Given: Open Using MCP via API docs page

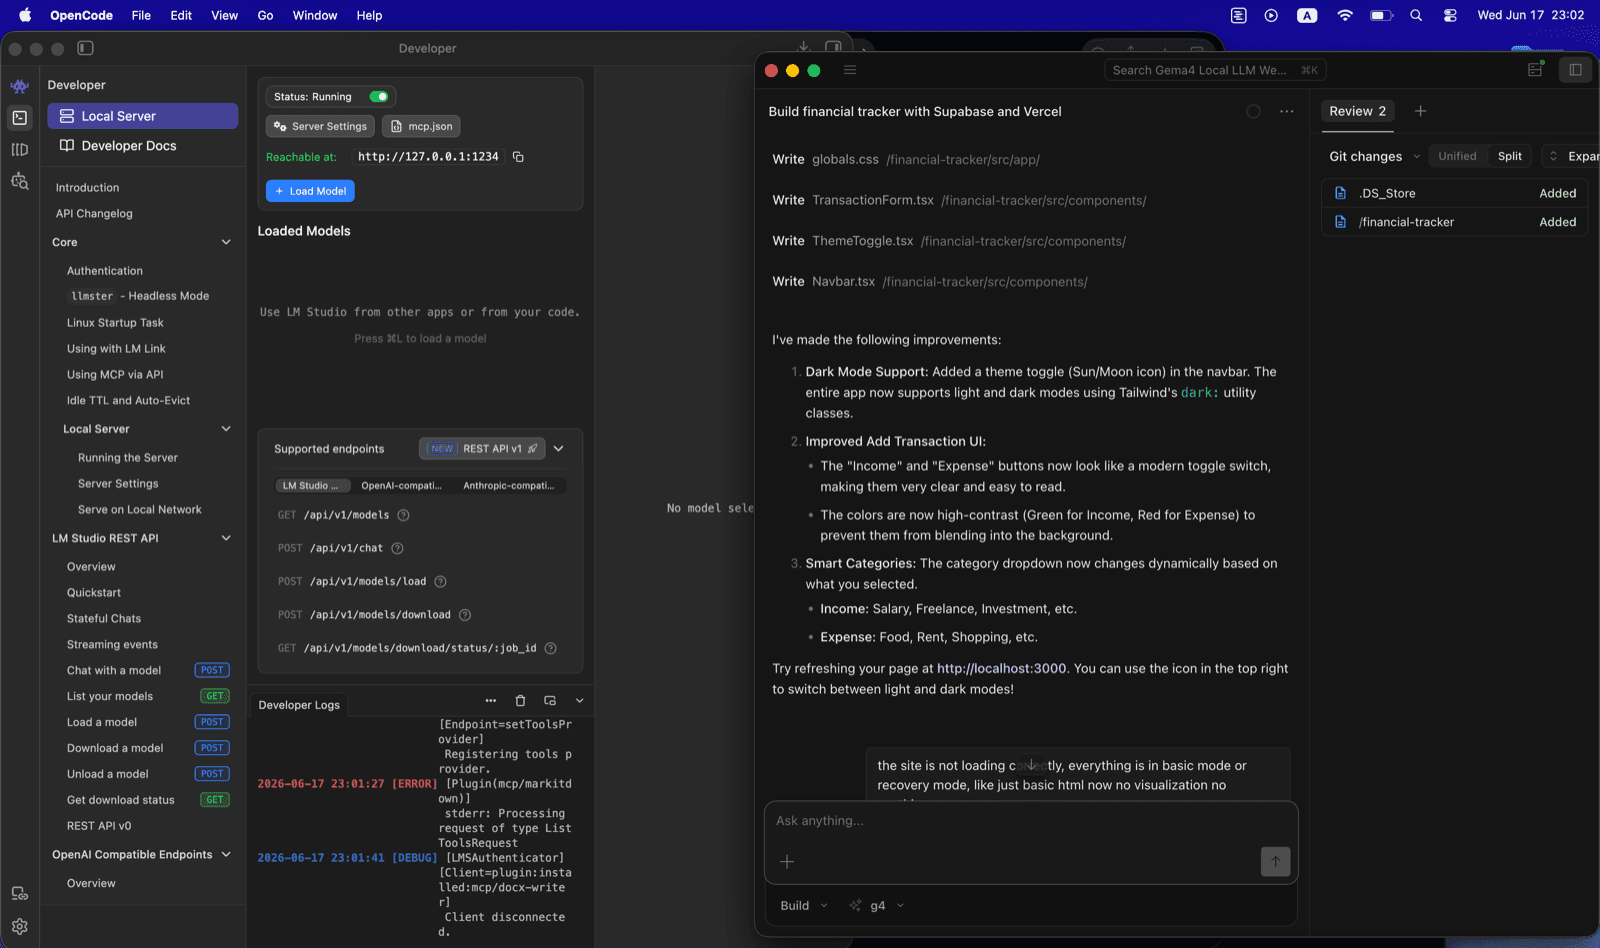Looking at the screenshot, I should [x=115, y=375].
